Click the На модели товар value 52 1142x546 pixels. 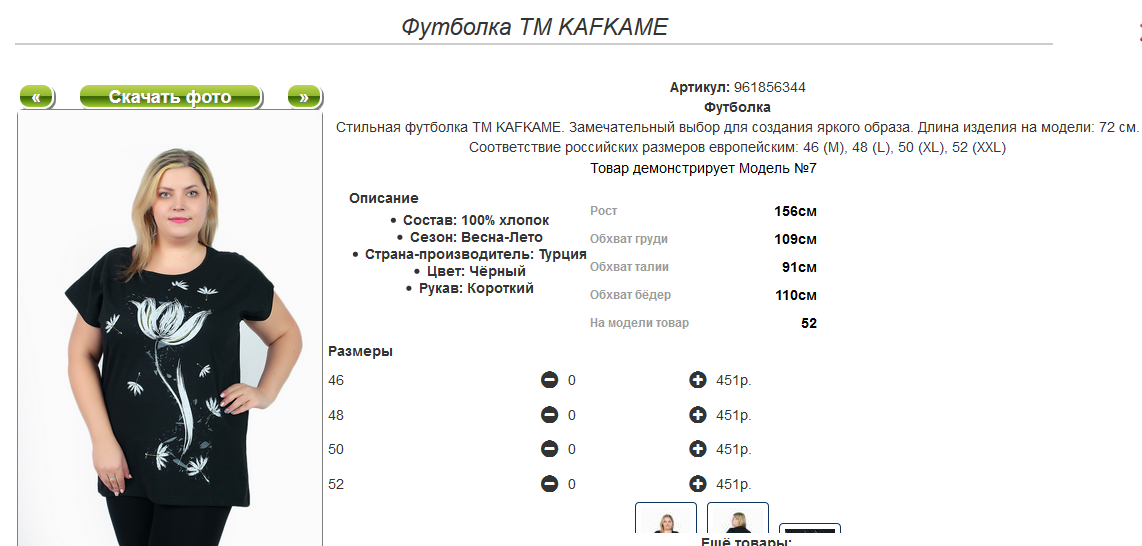tap(809, 324)
